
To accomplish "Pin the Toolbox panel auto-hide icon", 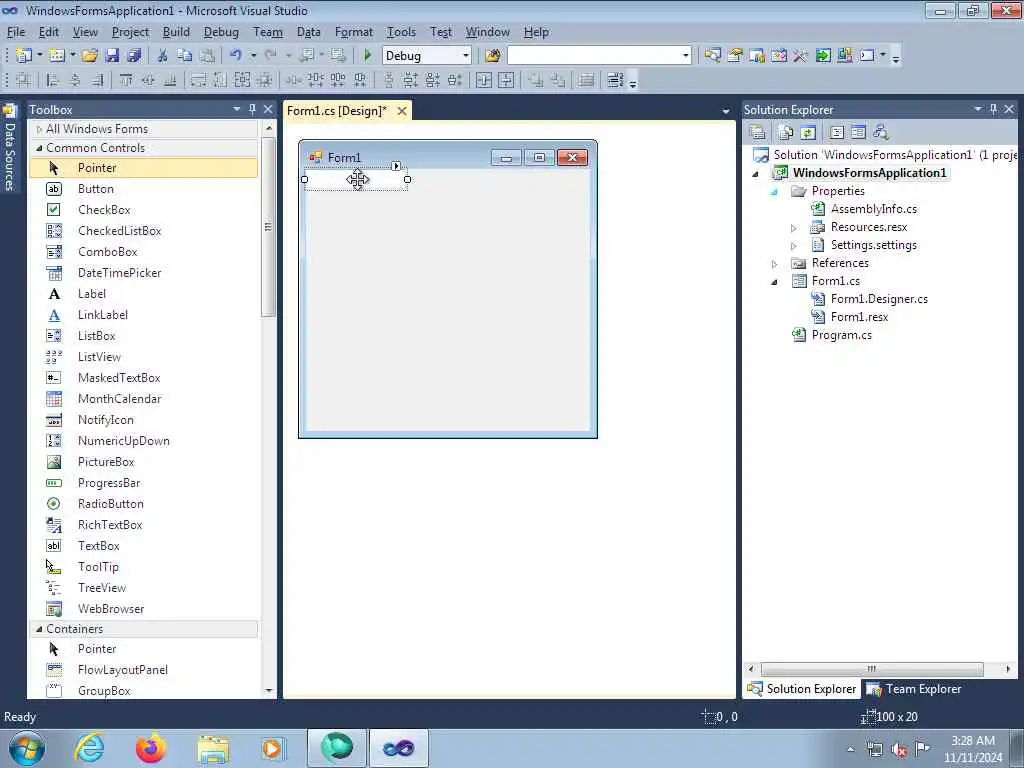I will tap(252, 109).
